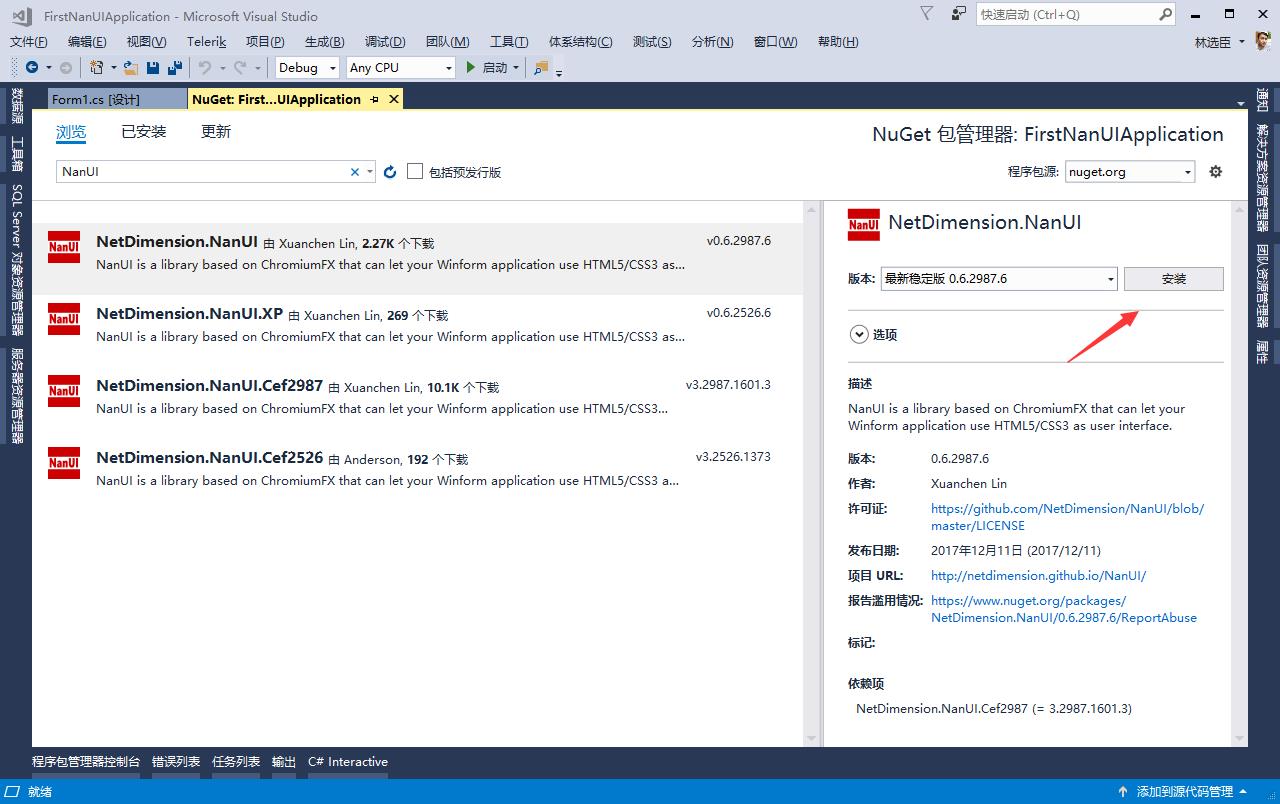The height and width of the screenshot is (804, 1280).
Task: Clear the NanUI search text with X
Action: tap(354, 172)
